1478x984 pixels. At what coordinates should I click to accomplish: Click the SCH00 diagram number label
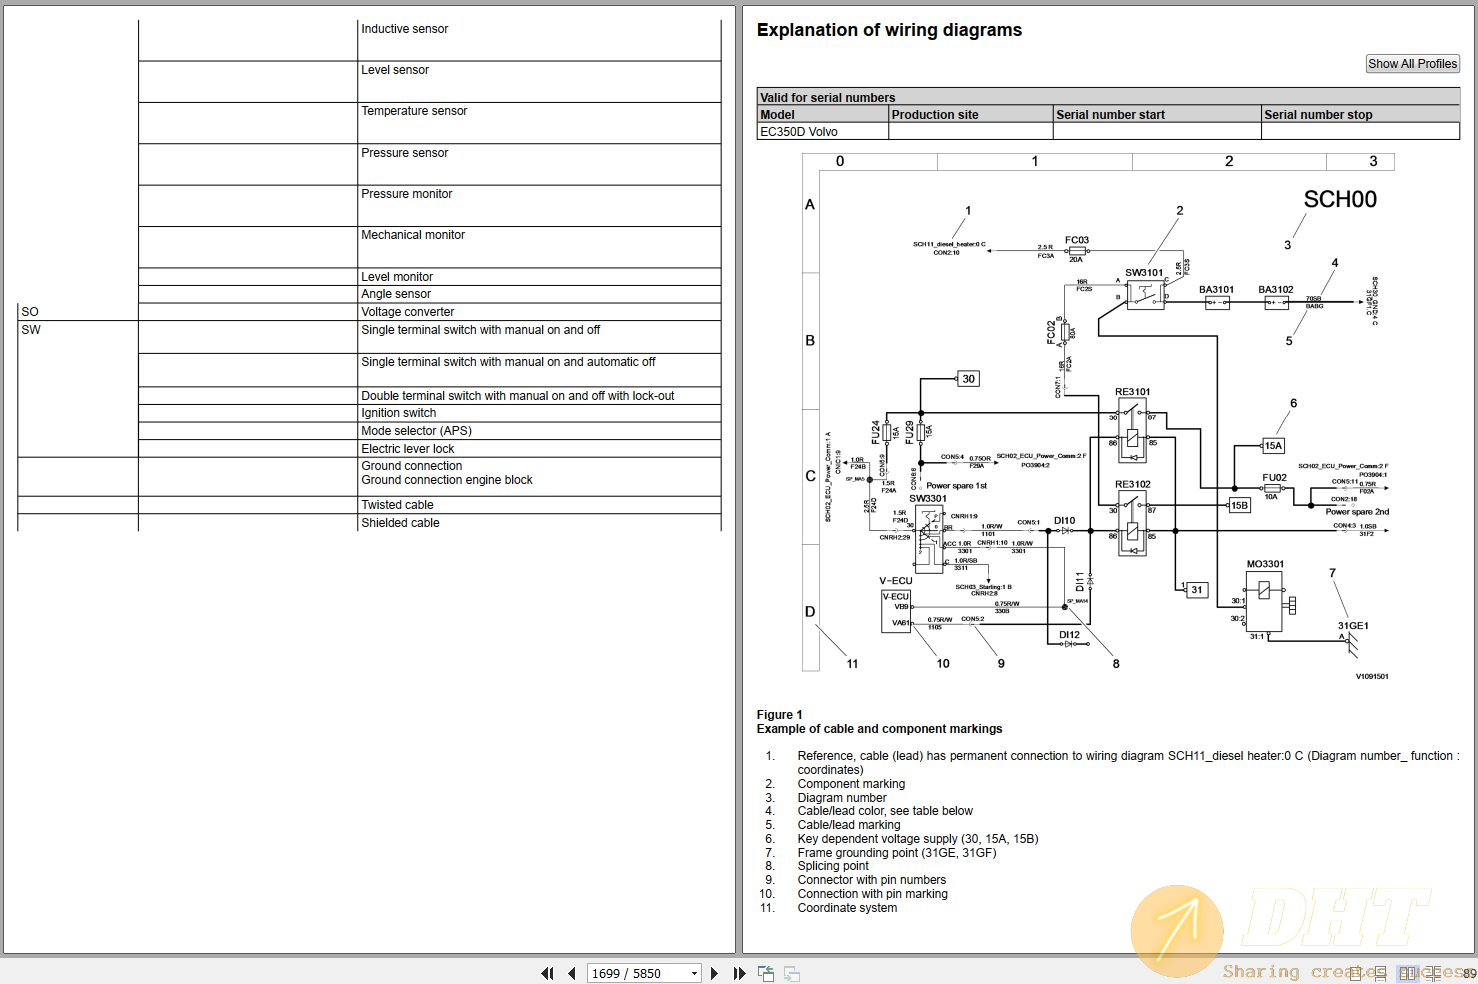click(1340, 199)
